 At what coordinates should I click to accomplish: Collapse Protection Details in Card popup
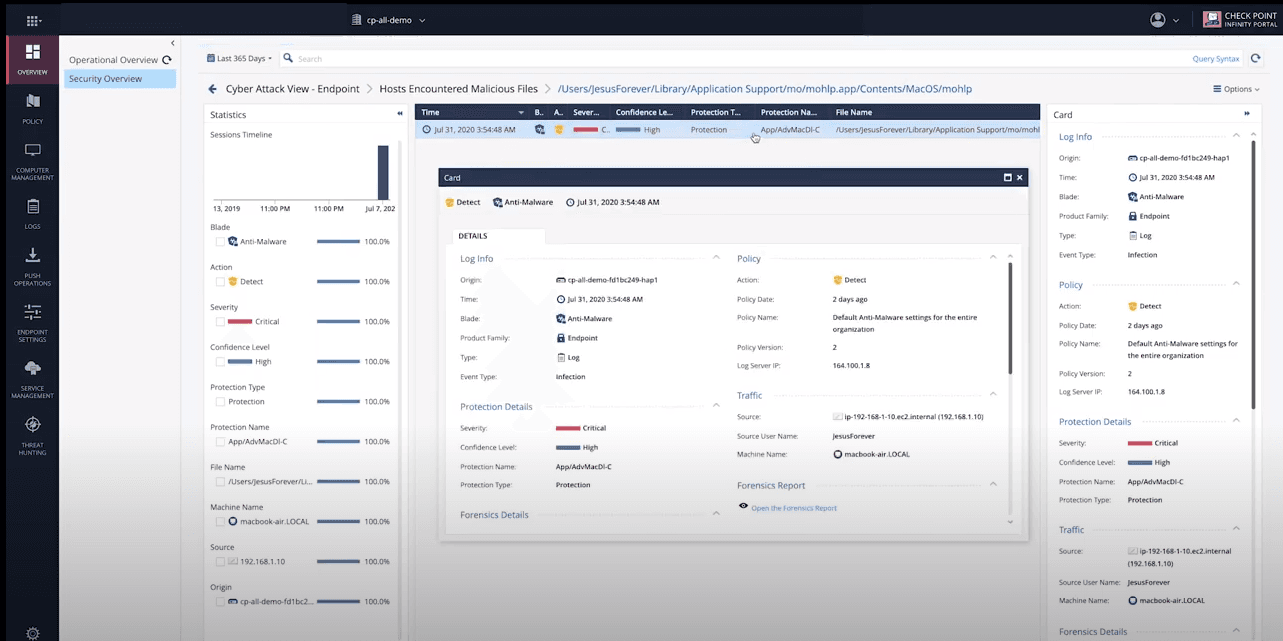(716, 406)
